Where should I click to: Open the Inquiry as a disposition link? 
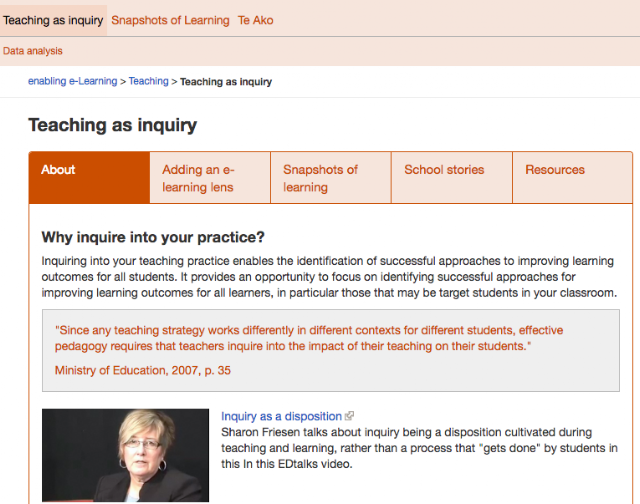point(281,416)
